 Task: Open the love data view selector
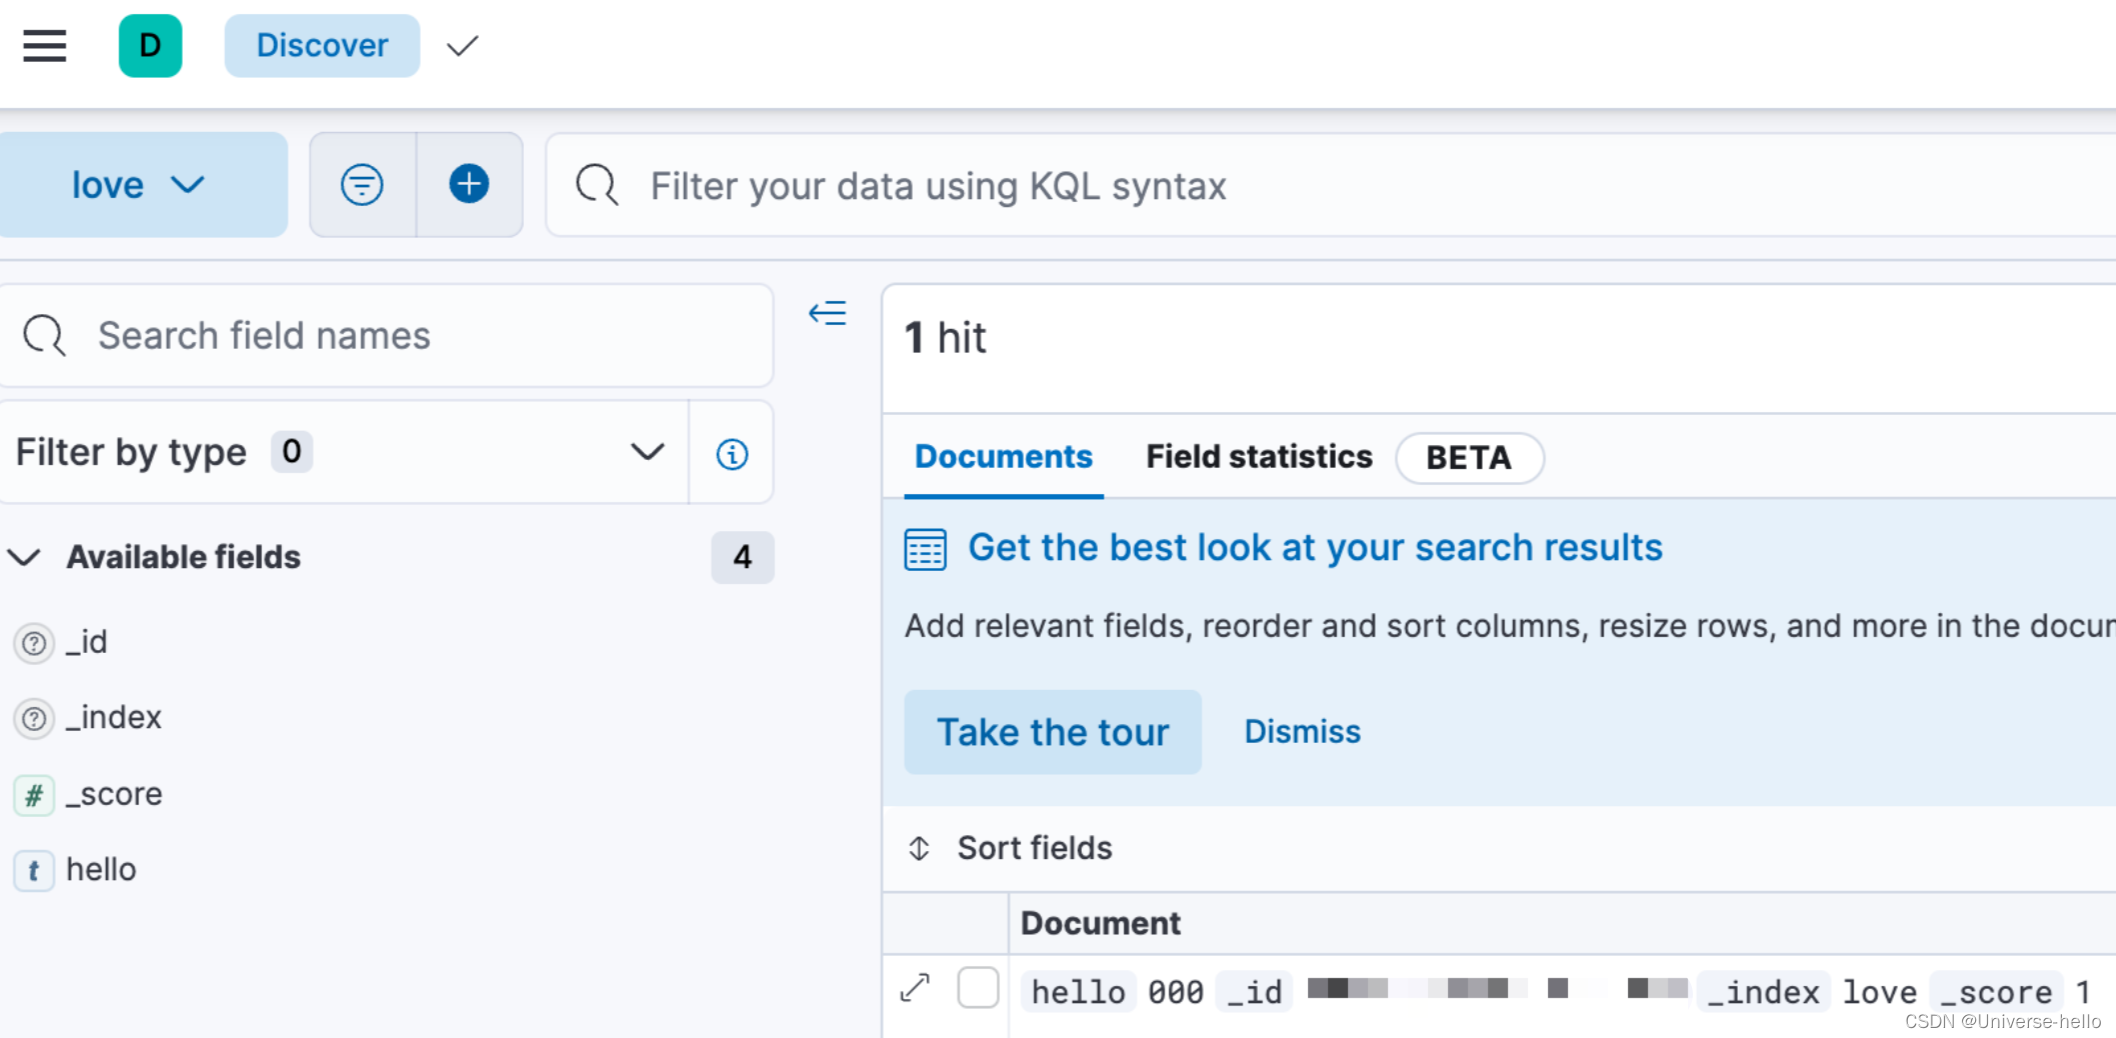(143, 184)
